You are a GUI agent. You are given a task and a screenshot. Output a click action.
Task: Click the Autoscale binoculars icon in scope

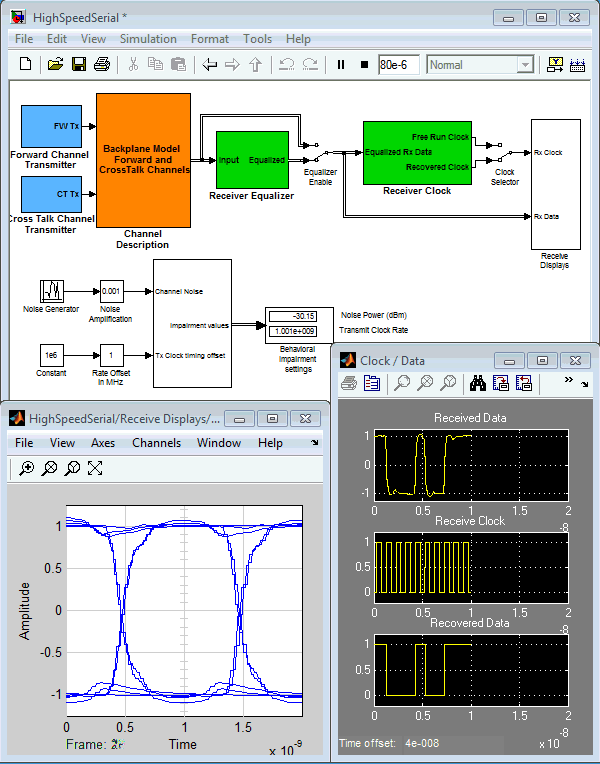(478, 382)
